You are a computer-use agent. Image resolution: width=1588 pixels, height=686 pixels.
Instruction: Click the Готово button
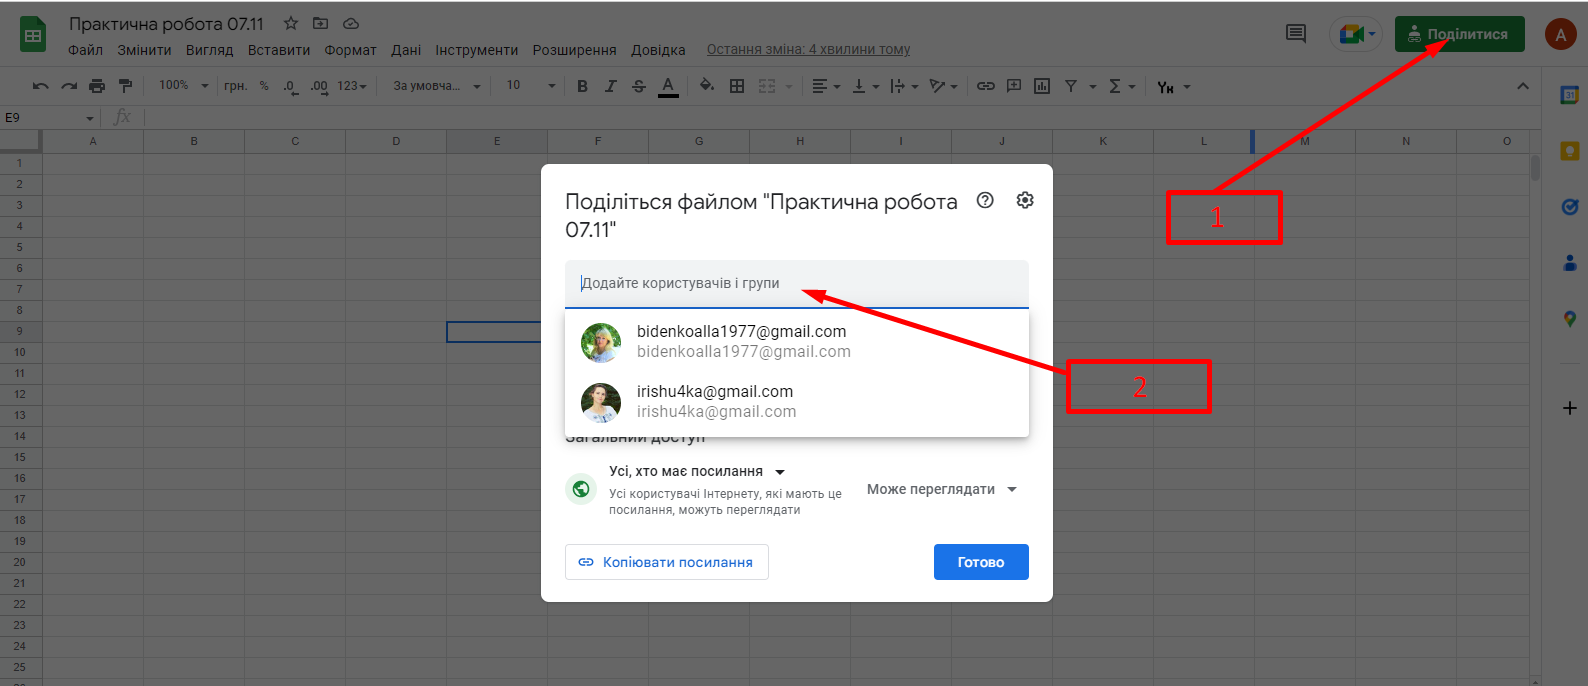(981, 562)
